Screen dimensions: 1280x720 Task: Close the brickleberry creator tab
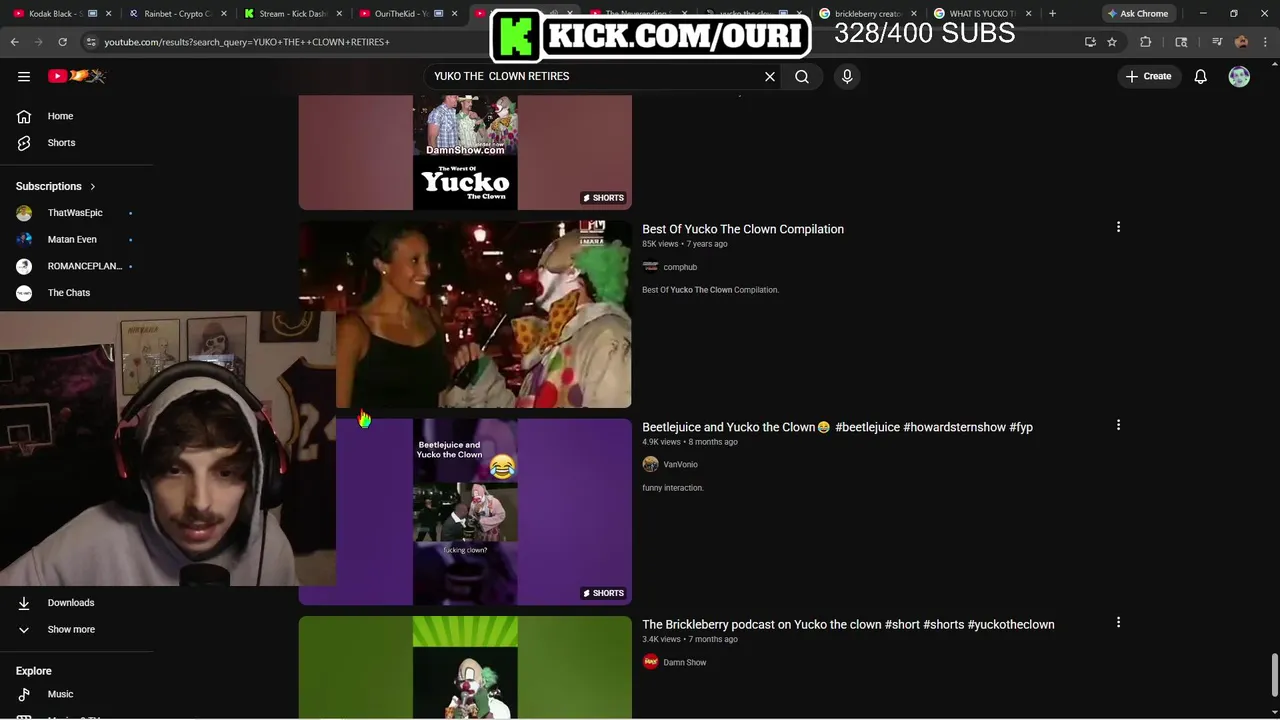pyautogui.click(x=913, y=14)
